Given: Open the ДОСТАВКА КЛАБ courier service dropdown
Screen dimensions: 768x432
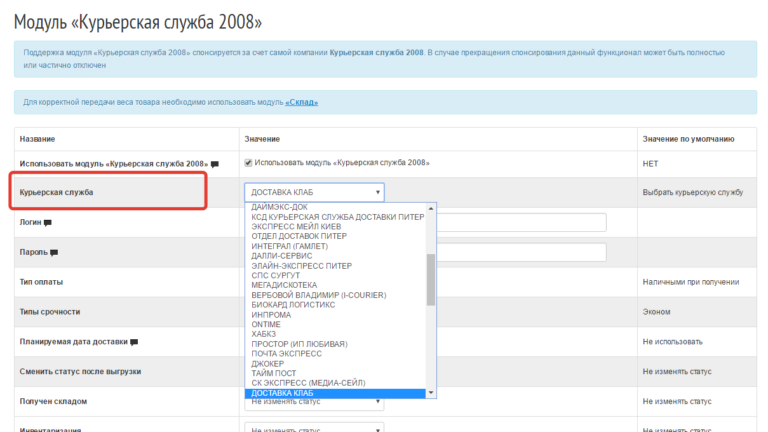Looking at the screenshot, I should 314,192.
